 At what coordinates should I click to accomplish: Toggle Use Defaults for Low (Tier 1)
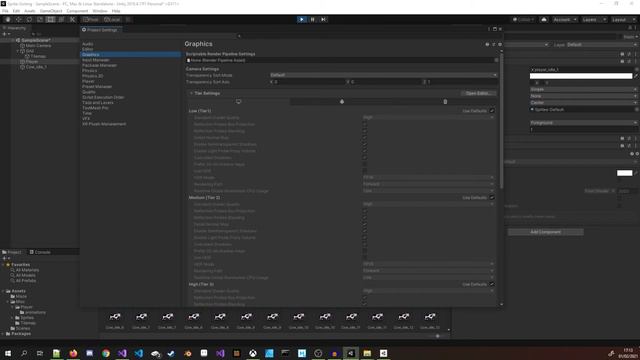tap(492, 111)
